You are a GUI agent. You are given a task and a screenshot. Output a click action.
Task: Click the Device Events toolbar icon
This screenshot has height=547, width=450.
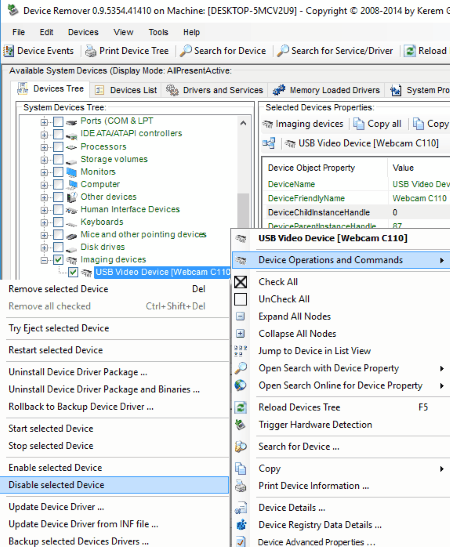9,51
